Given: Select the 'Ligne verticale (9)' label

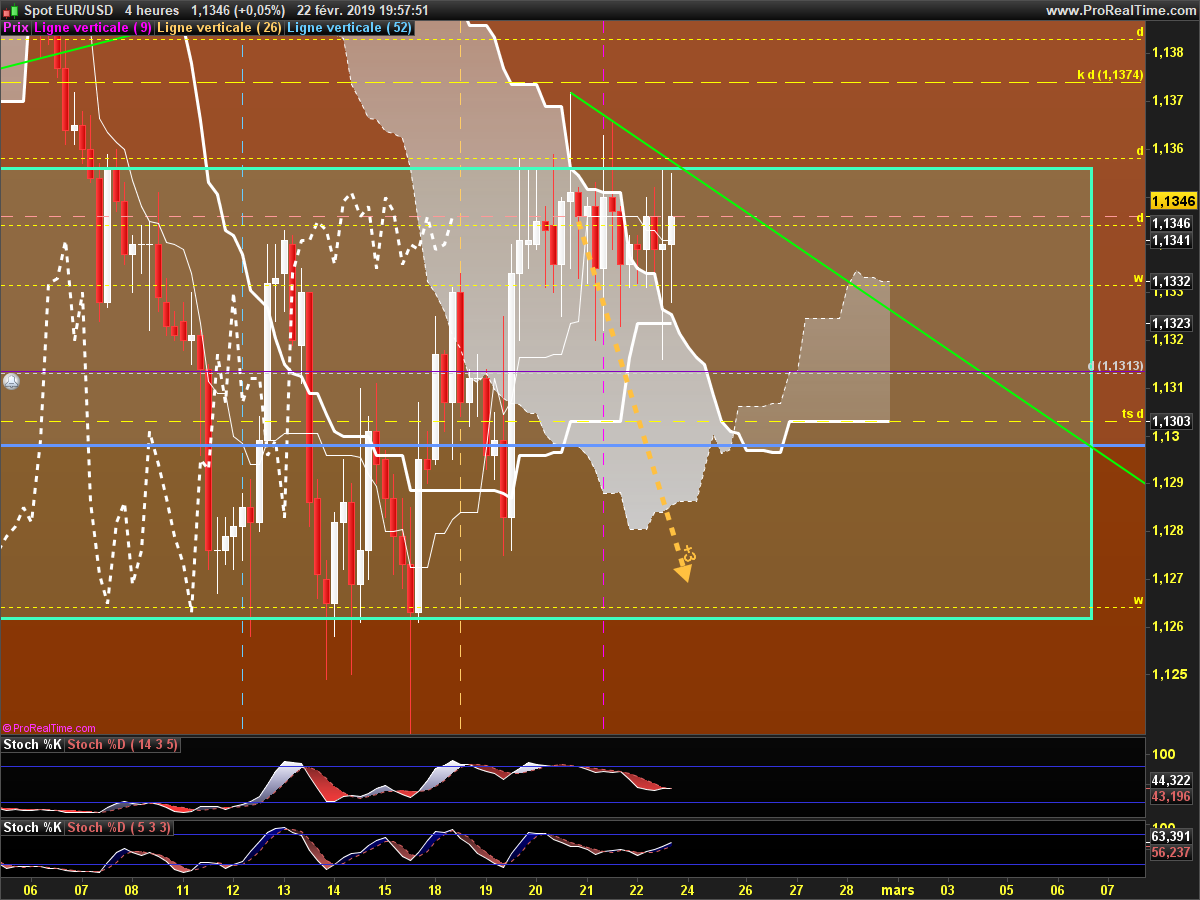Looking at the screenshot, I should pos(93,28).
